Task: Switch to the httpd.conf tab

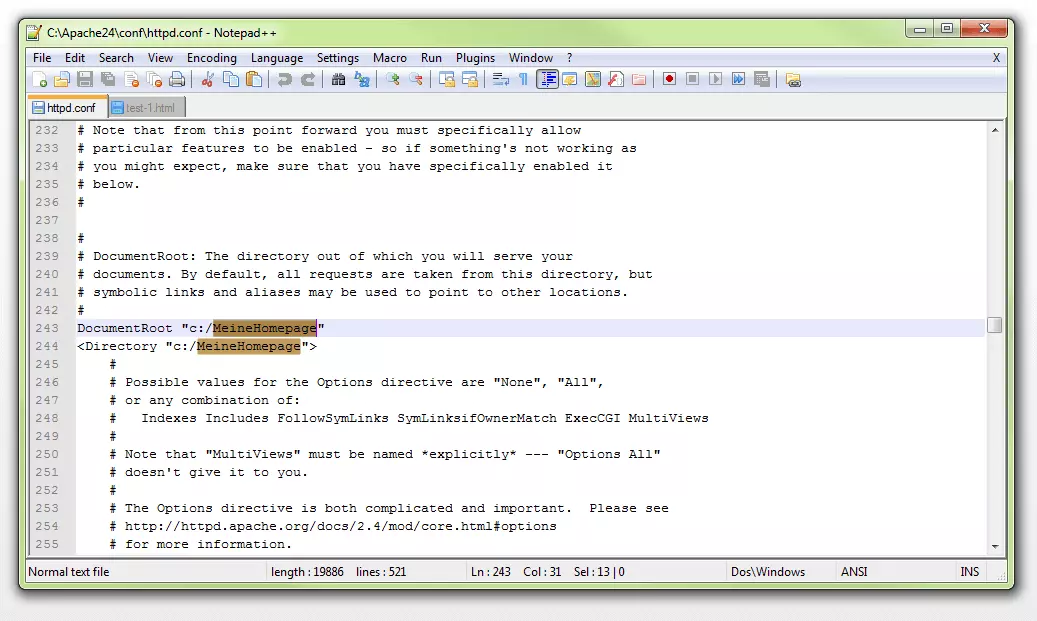Action: click(68, 107)
